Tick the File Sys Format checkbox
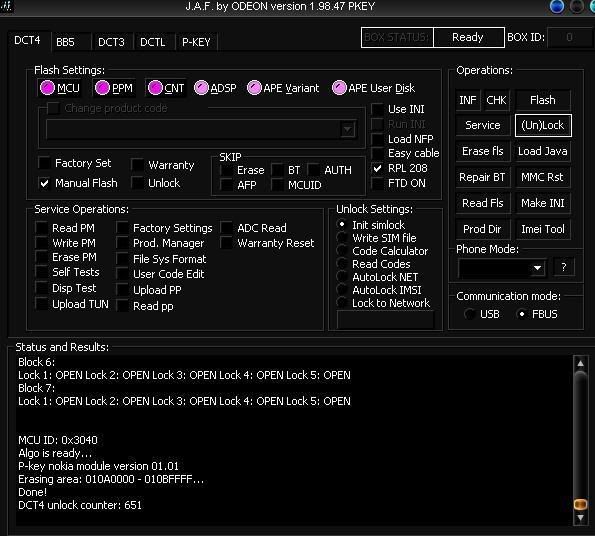595x536 pixels. coord(122,259)
